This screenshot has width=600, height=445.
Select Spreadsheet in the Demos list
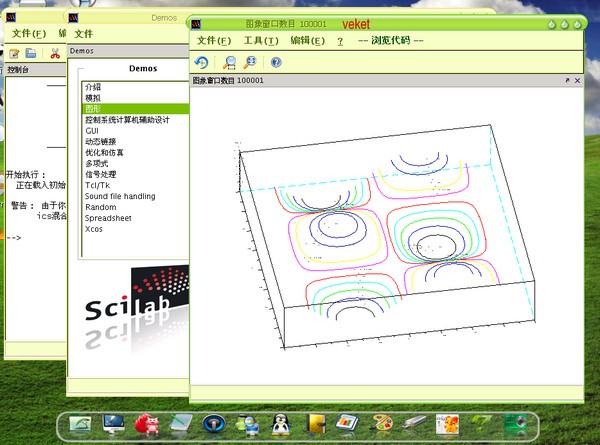click(108, 218)
